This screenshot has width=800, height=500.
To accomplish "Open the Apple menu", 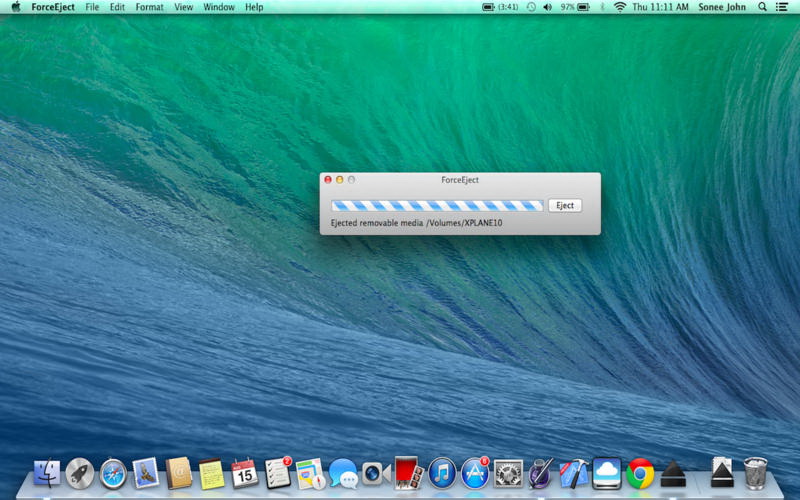I will click(15, 7).
